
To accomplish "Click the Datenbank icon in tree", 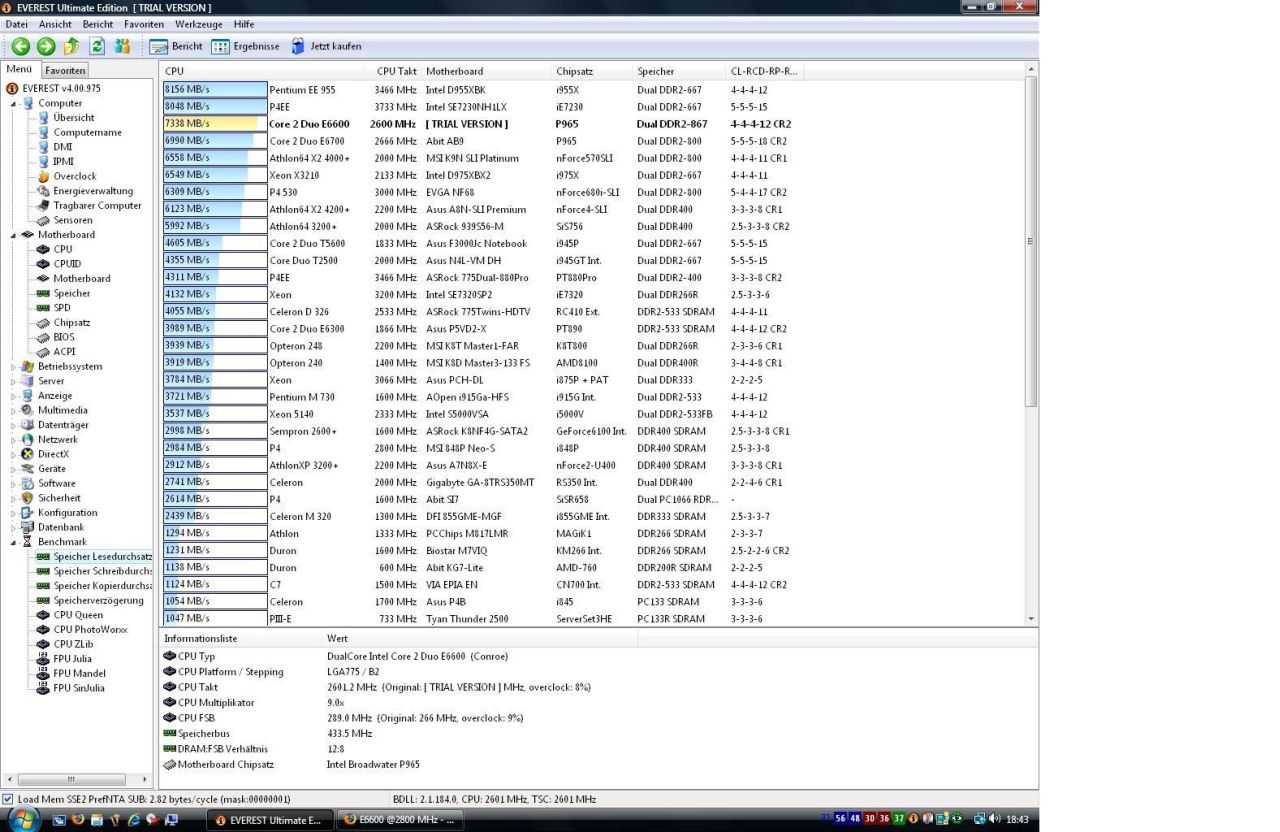I will point(28,527).
